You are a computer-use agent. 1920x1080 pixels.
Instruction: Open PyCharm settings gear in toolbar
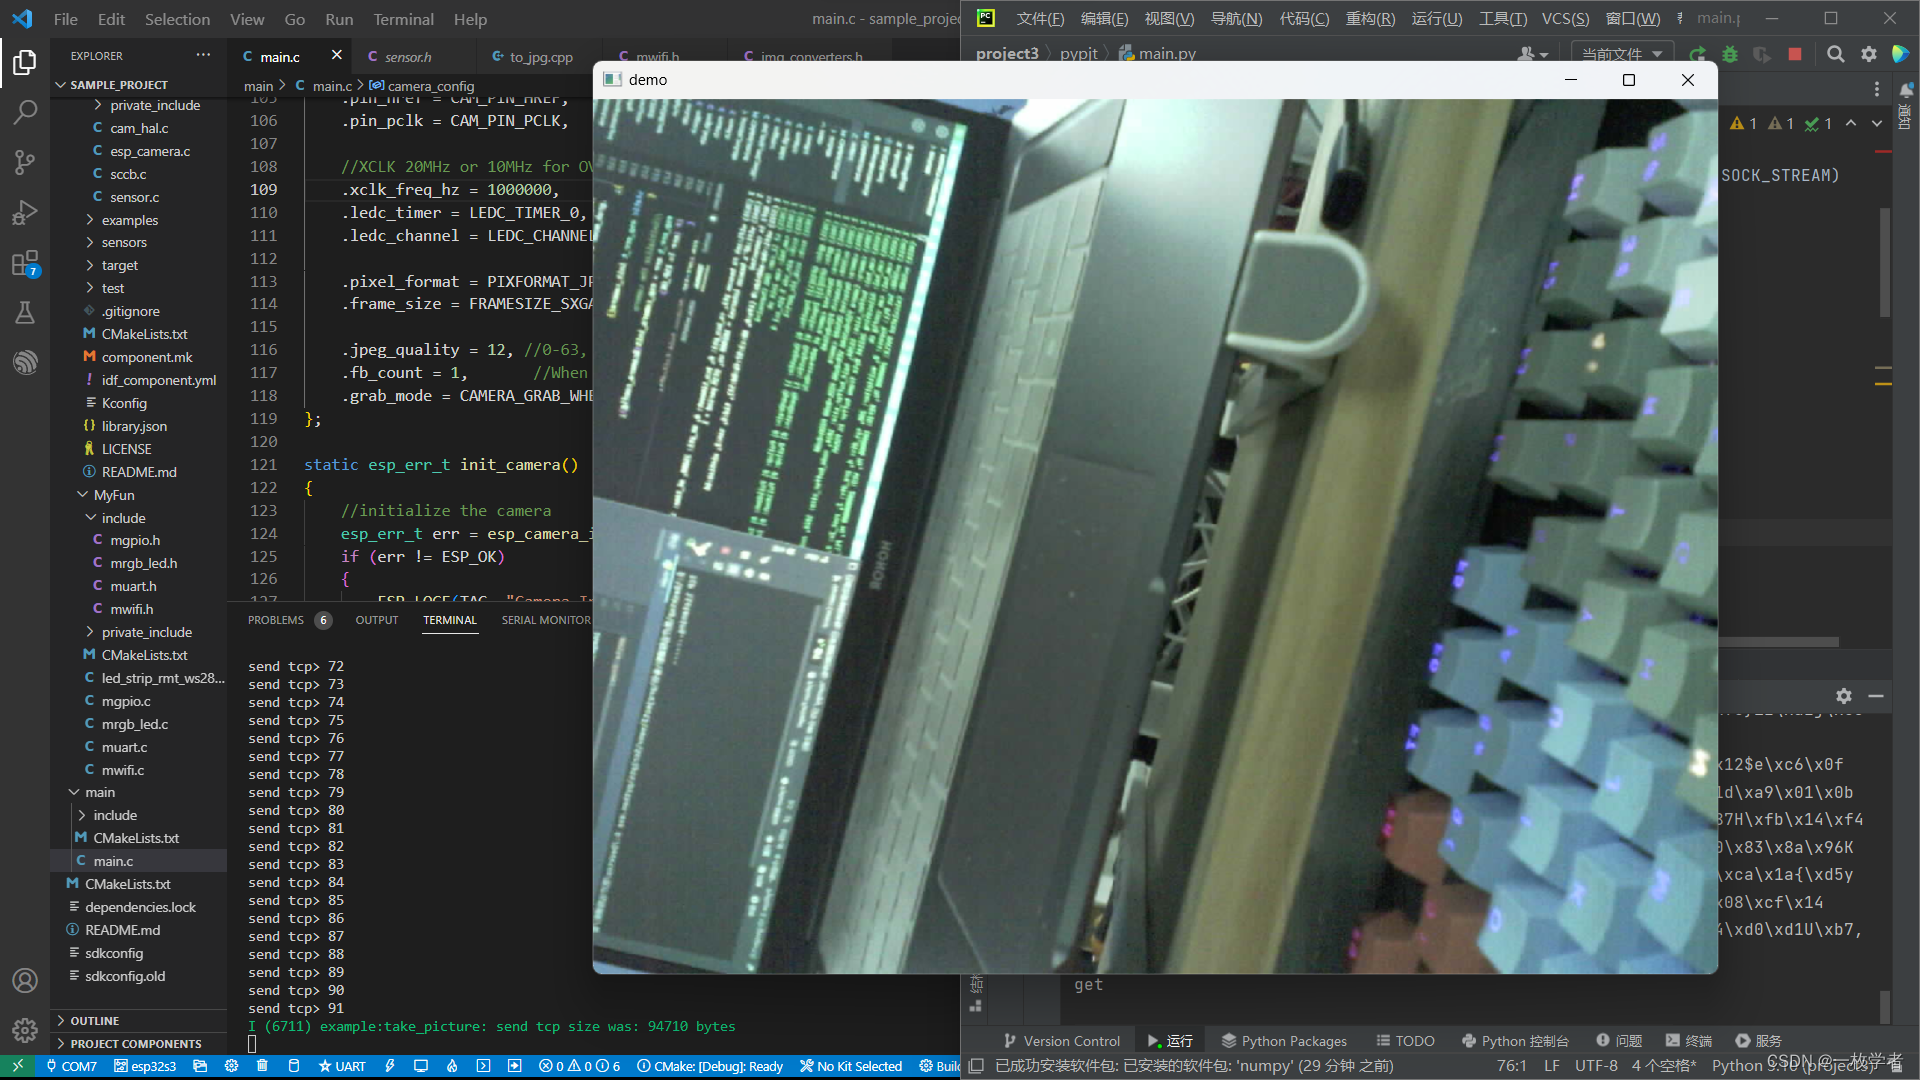point(1869,54)
